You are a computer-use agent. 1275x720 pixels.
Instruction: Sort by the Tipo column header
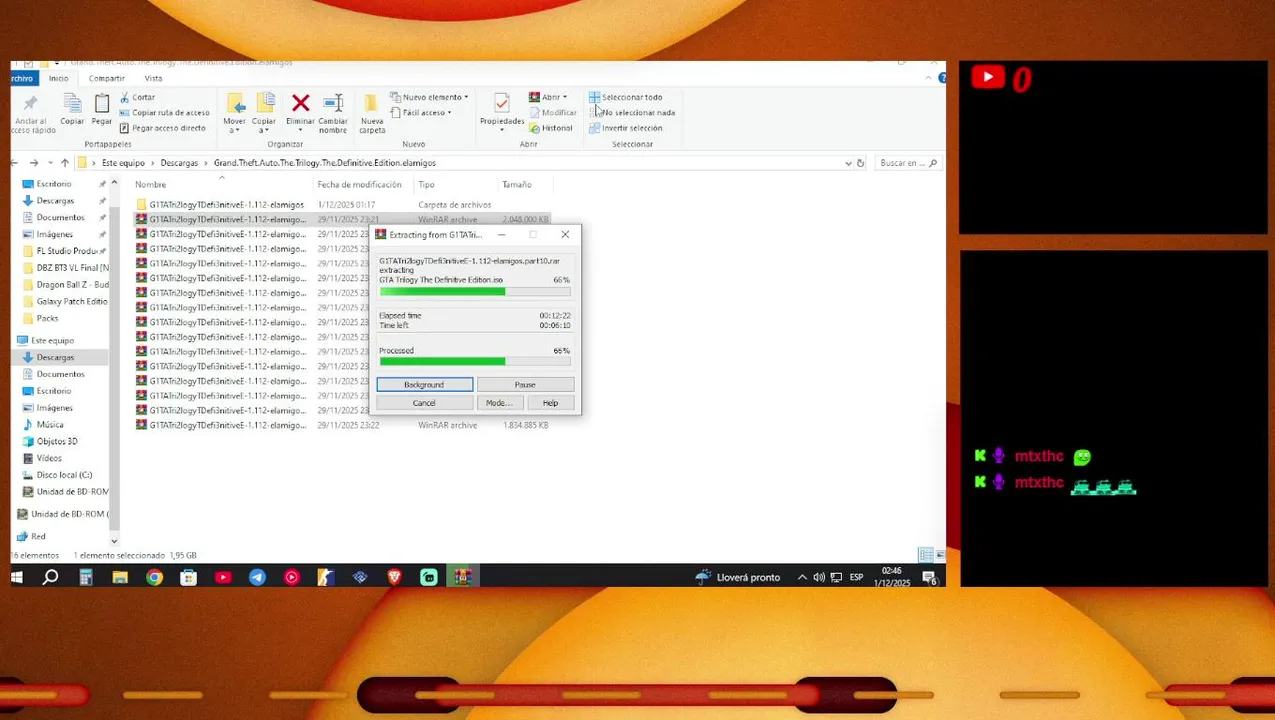click(426, 184)
